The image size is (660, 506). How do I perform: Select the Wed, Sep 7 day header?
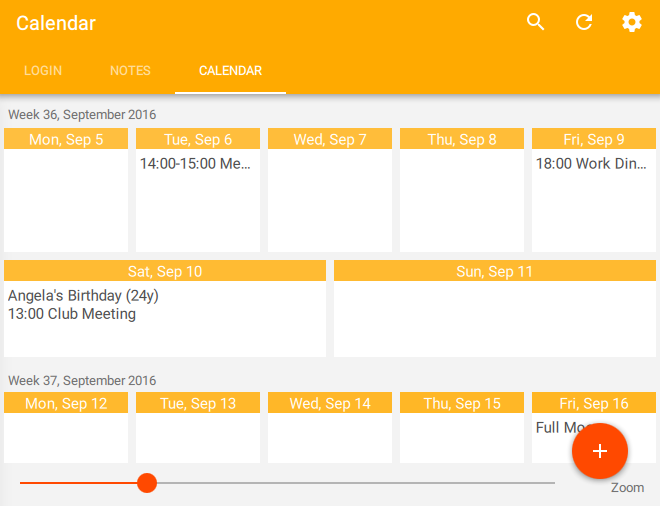330,139
